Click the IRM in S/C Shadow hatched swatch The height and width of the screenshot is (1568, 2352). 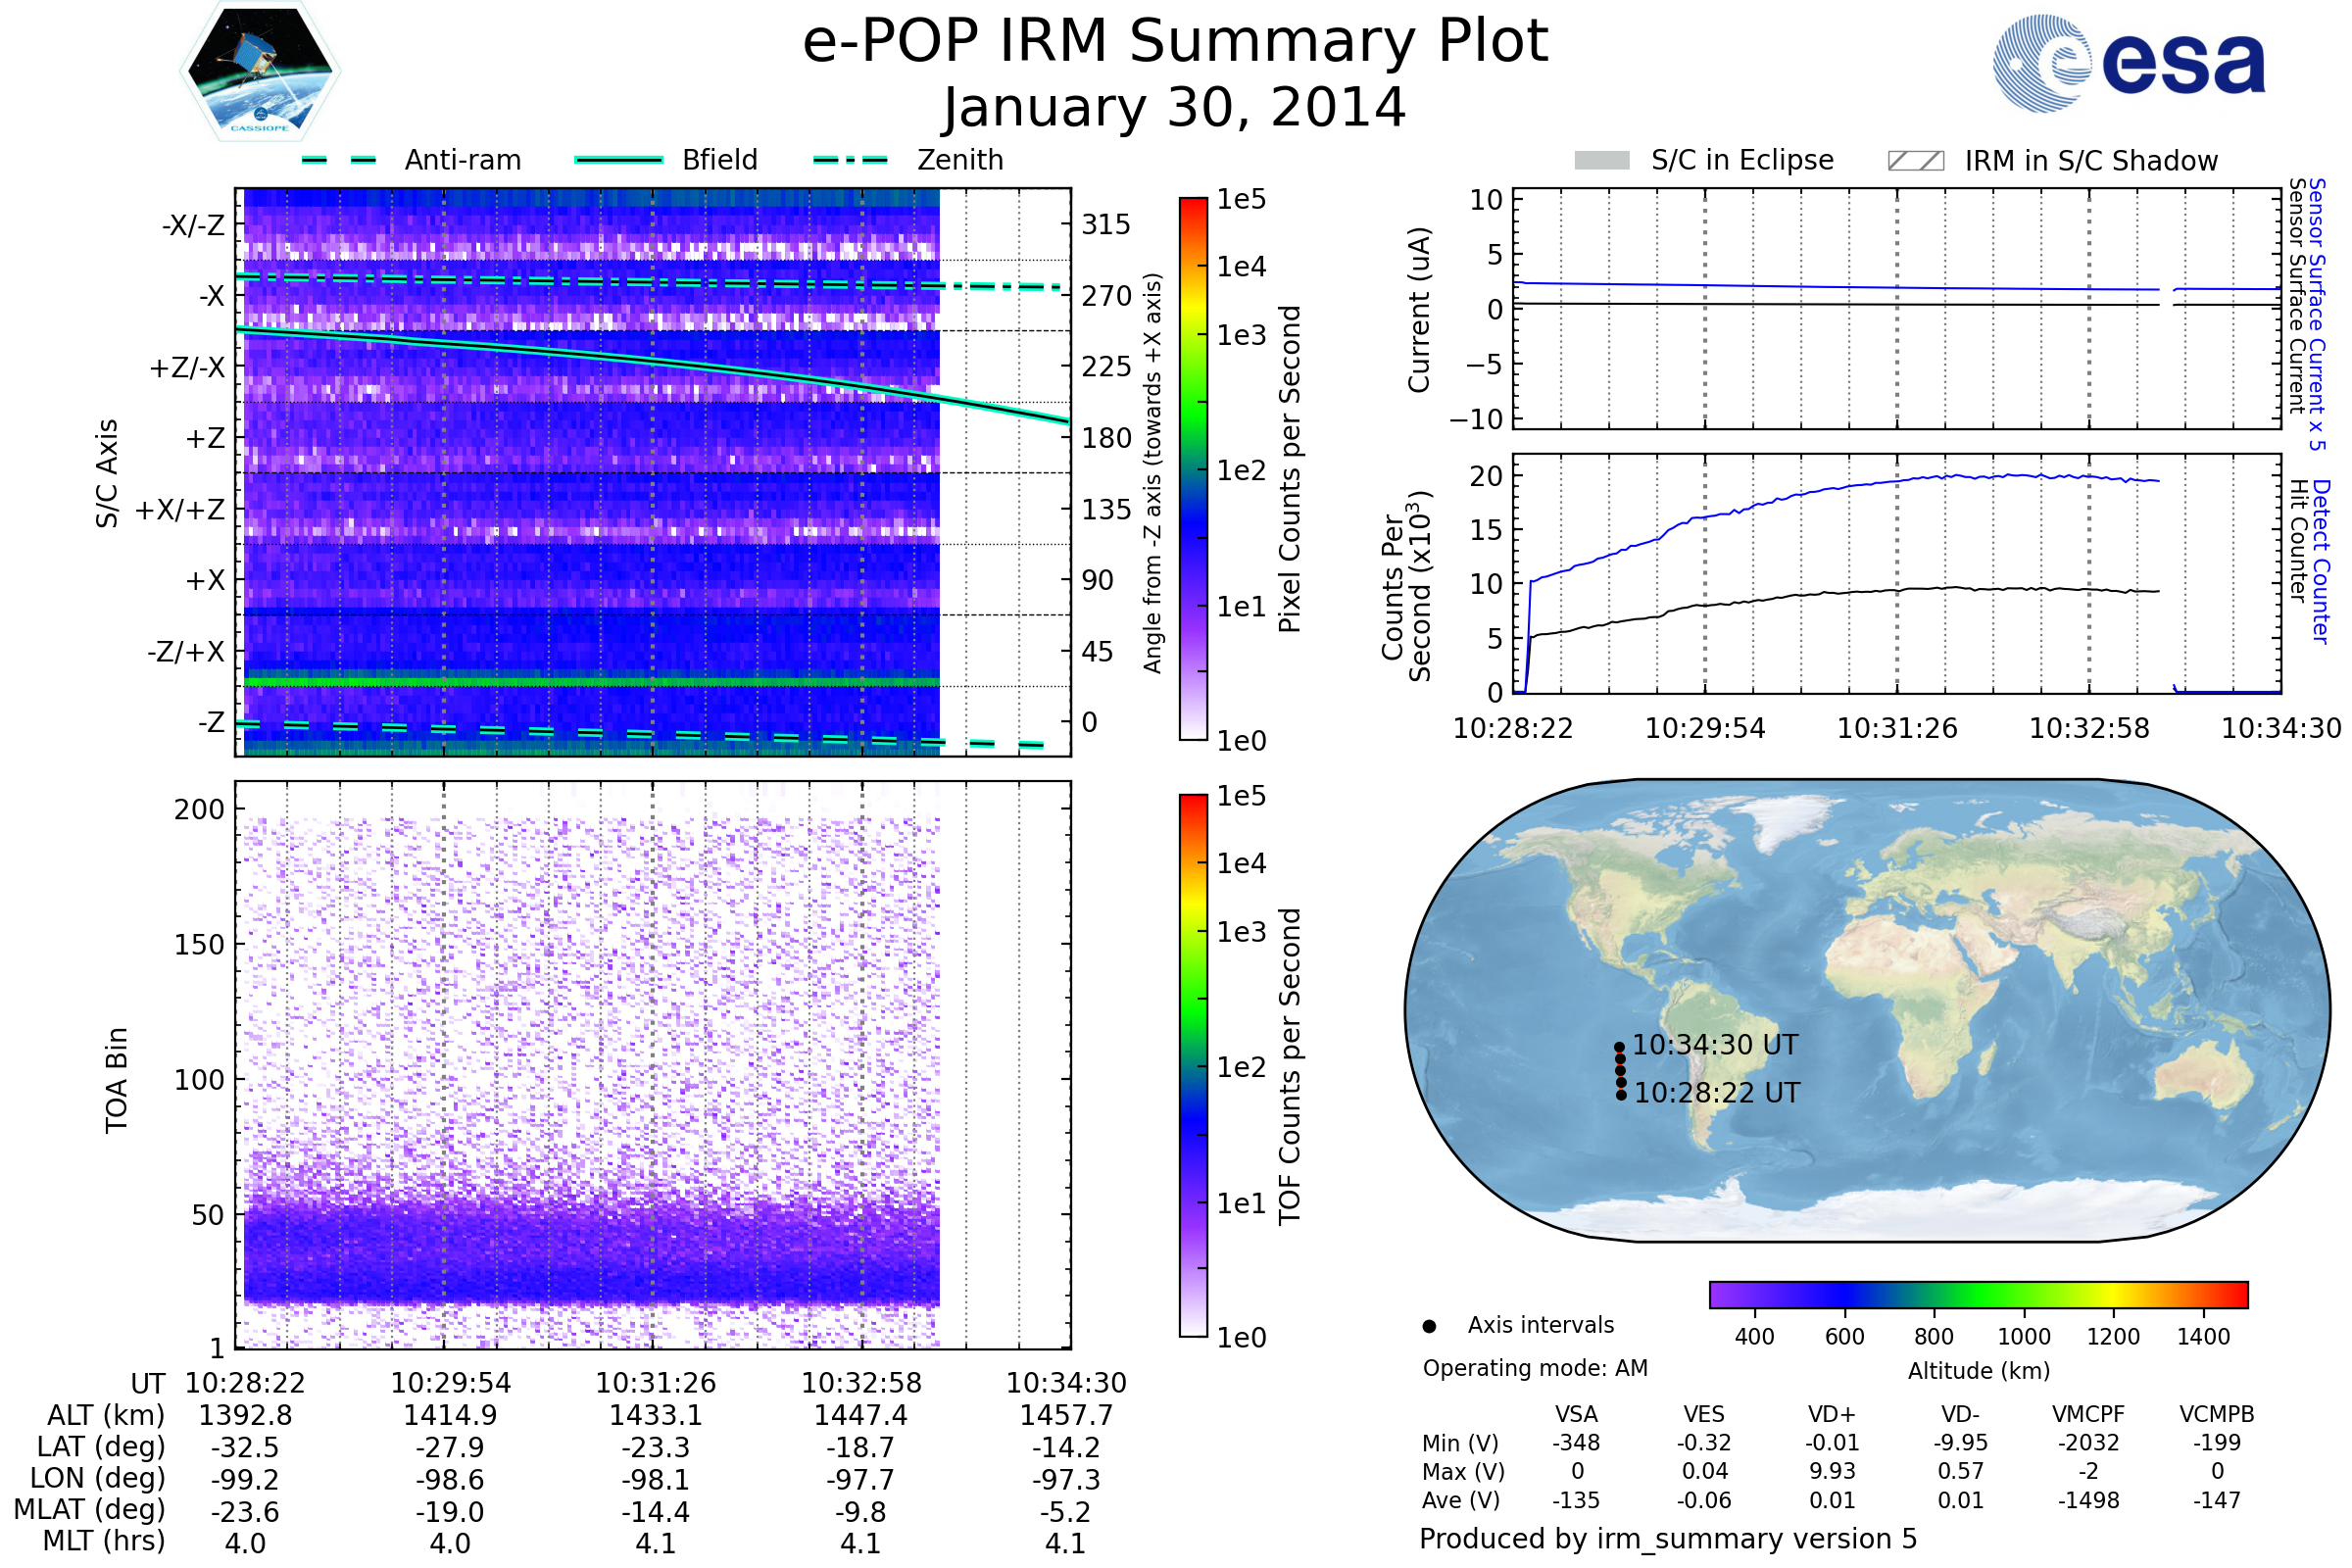(x=1916, y=161)
